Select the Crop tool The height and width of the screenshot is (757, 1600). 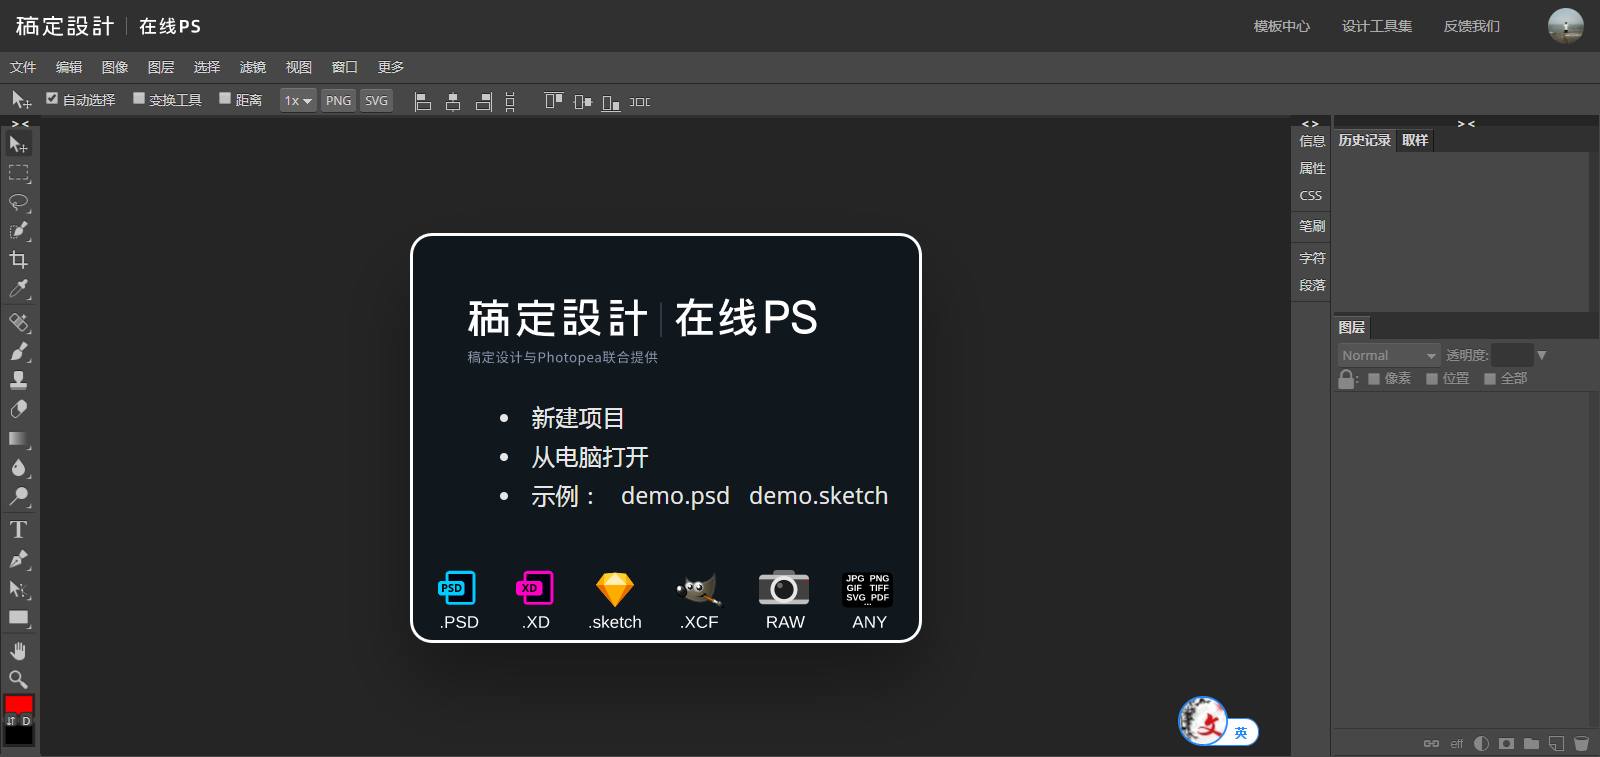[18, 260]
